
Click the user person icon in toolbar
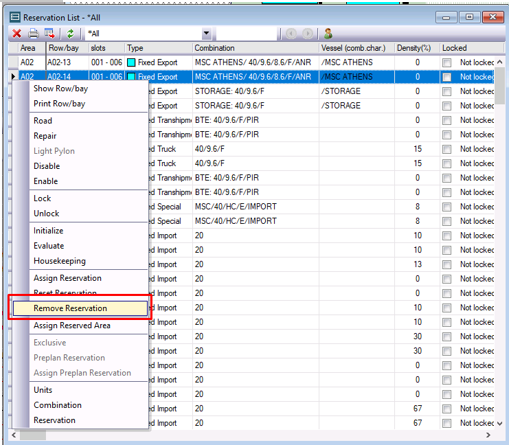[328, 33]
